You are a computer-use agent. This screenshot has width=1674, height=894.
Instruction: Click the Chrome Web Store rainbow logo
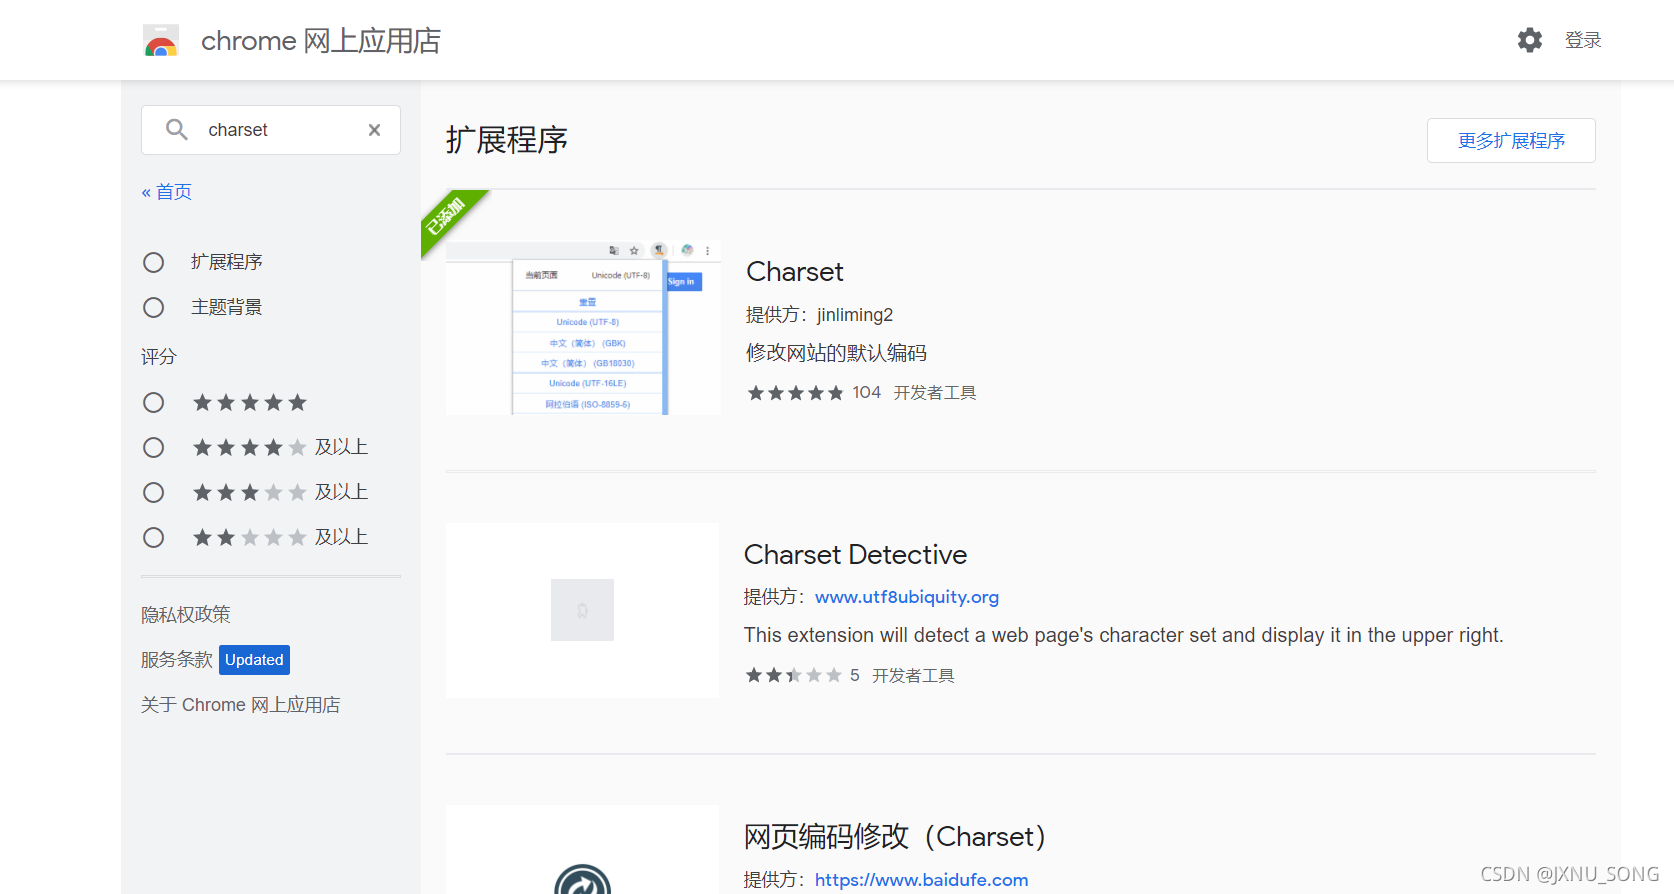point(161,41)
